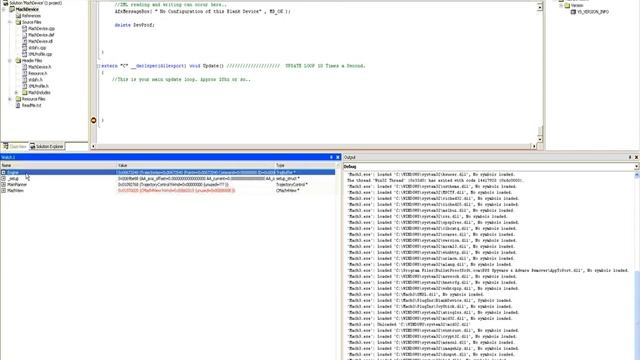Click the Value column header in Watch

(x=196, y=165)
